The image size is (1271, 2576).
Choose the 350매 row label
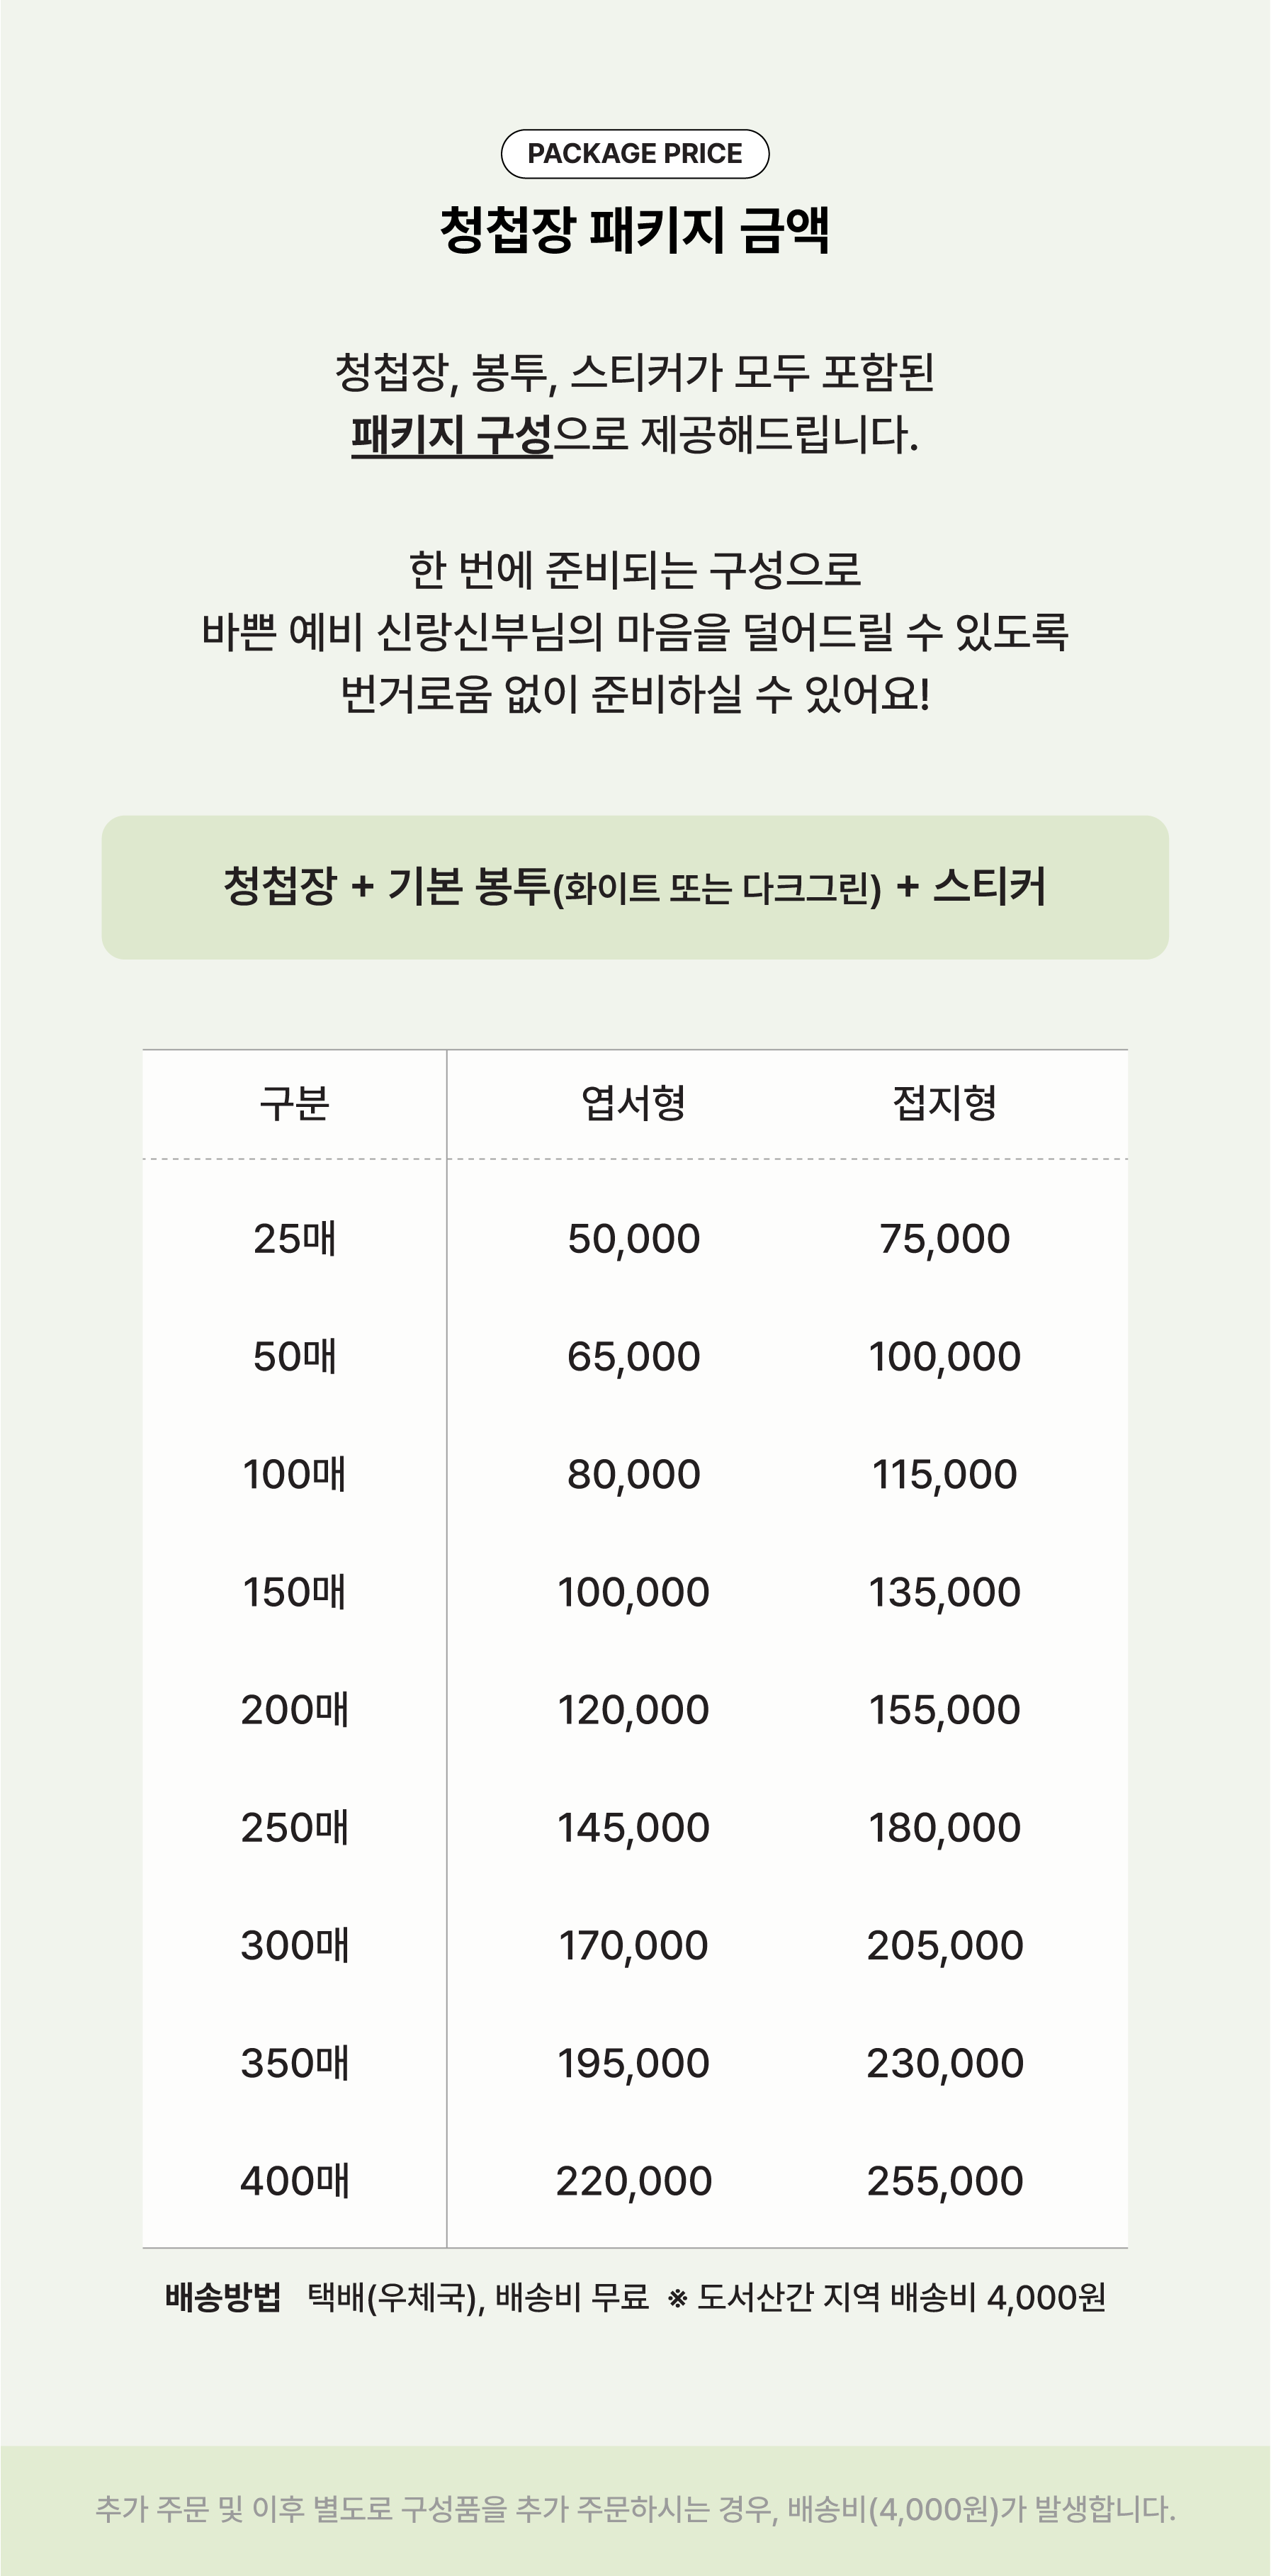(294, 2063)
